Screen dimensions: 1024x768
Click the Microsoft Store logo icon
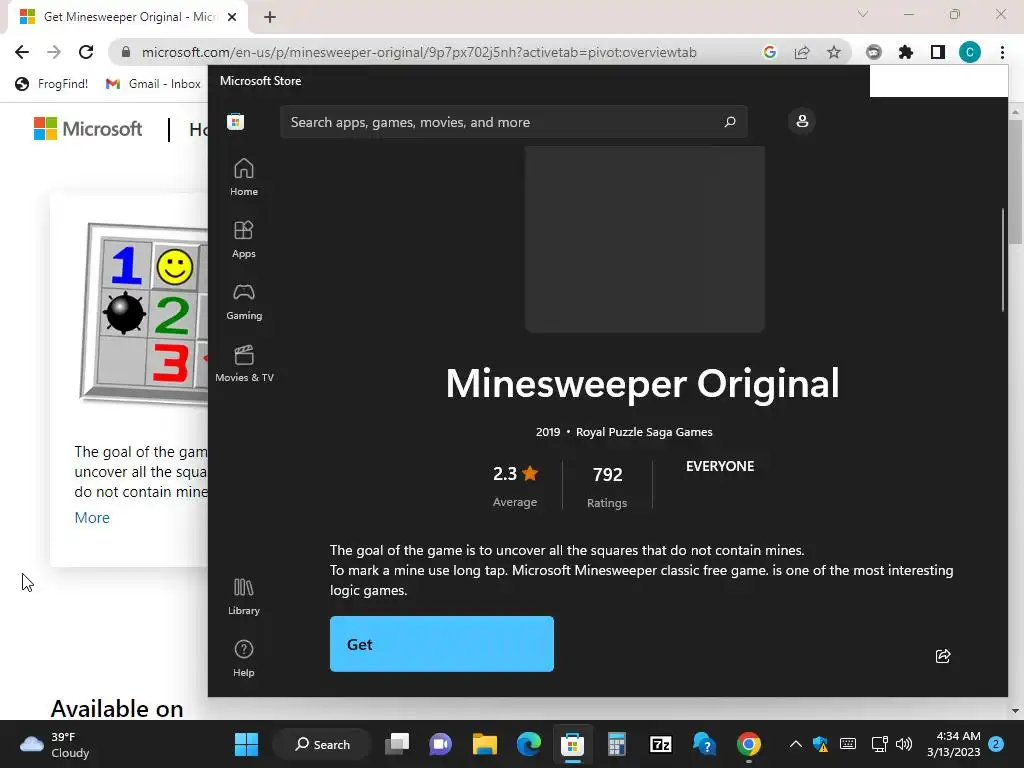(236, 121)
